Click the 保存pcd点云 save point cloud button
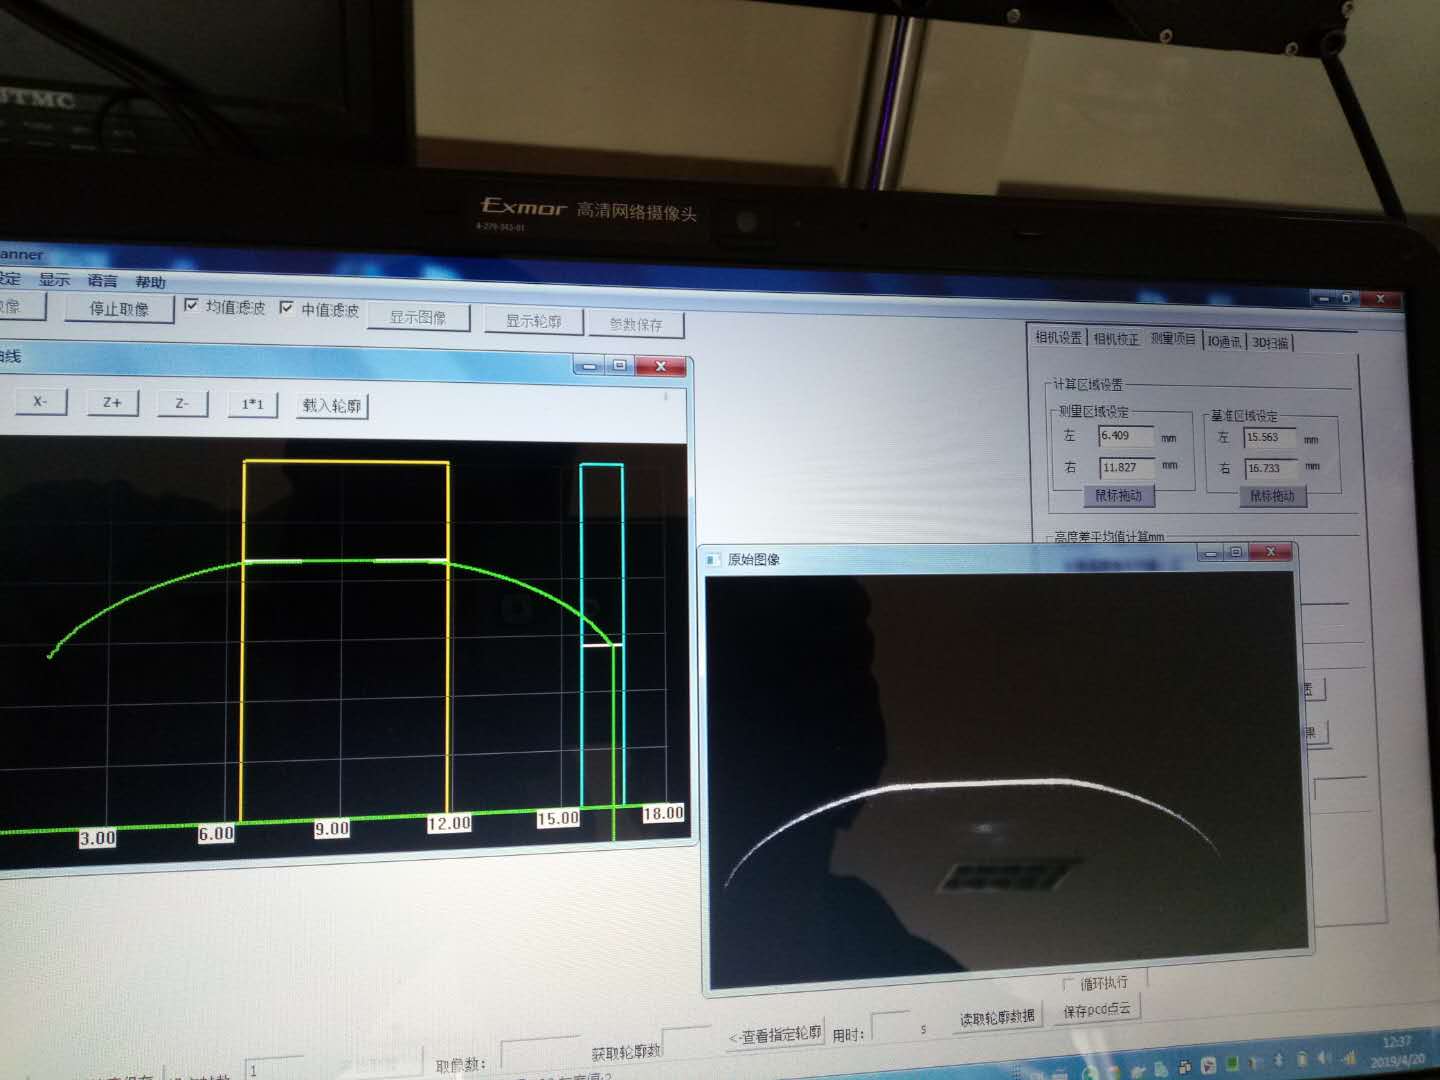The height and width of the screenshot is (1080, 1440). pos(1097,1010)
